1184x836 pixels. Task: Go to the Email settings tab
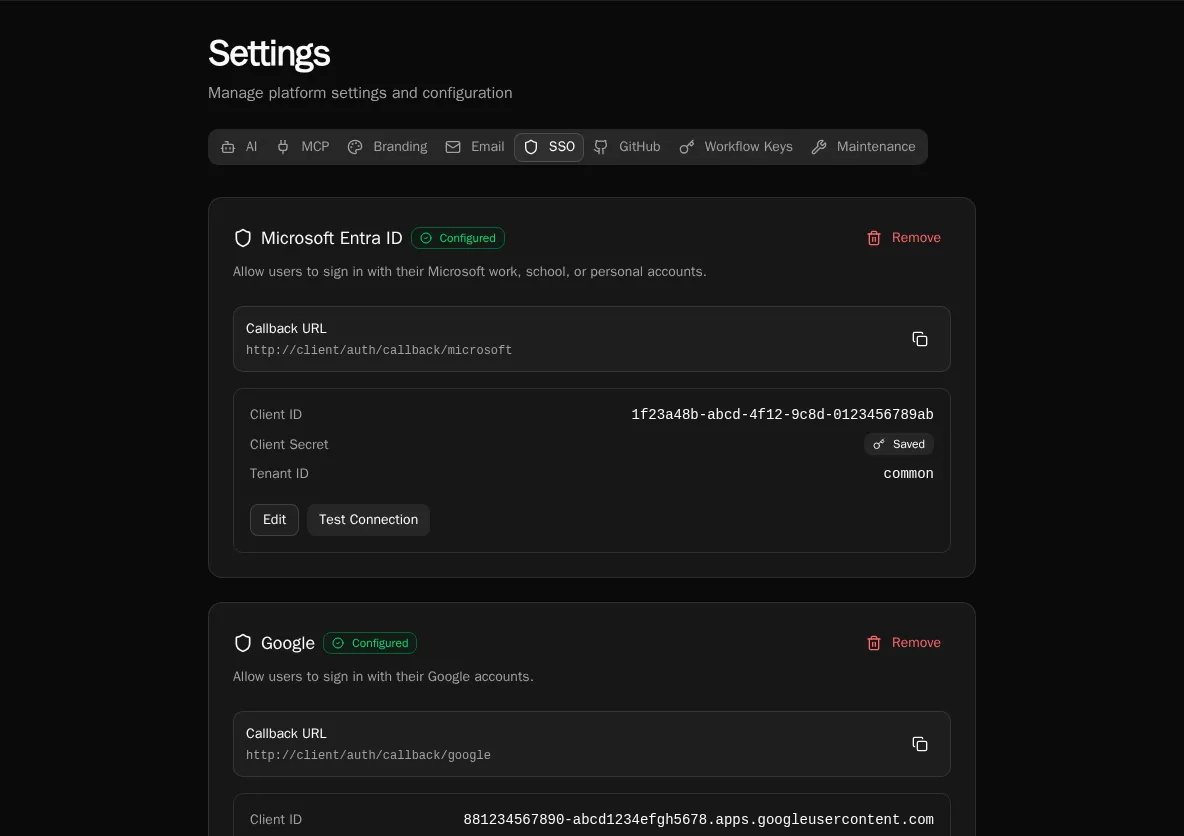click(x=475, y=147)
